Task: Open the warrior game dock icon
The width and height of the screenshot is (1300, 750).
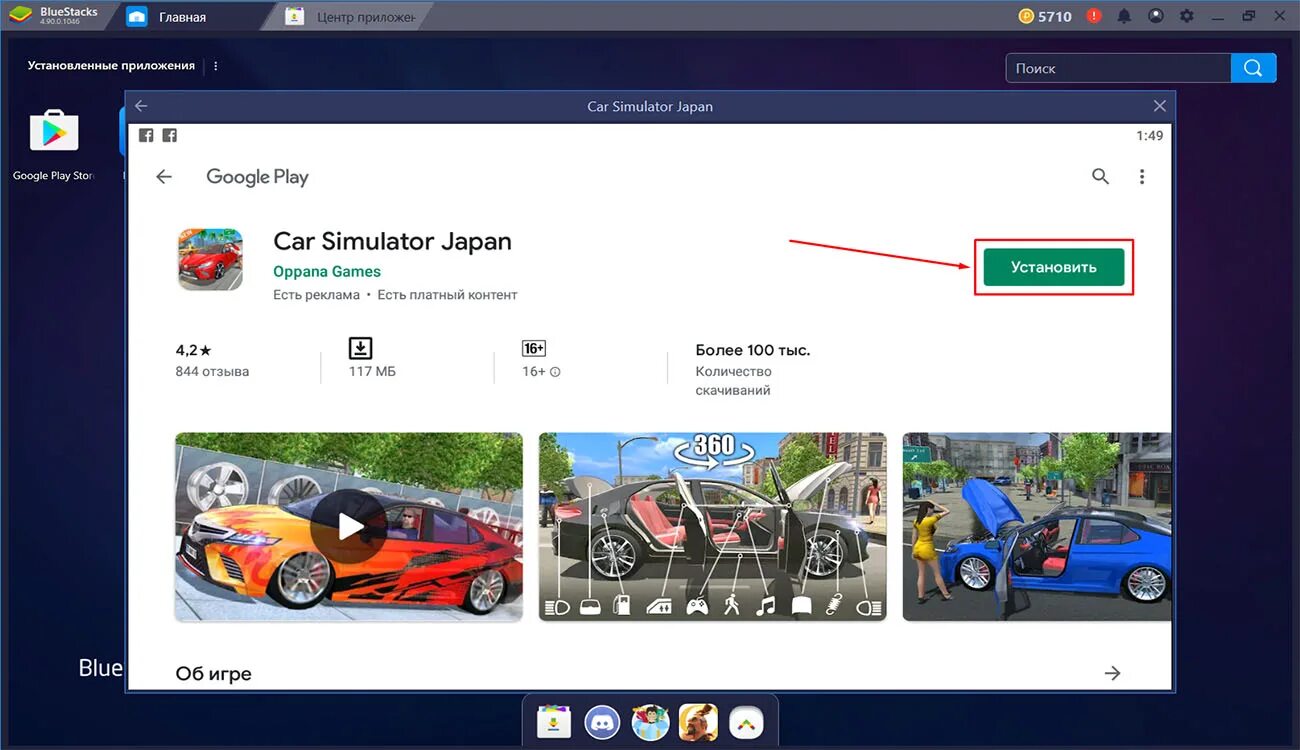Action: (x=698, y=721)
